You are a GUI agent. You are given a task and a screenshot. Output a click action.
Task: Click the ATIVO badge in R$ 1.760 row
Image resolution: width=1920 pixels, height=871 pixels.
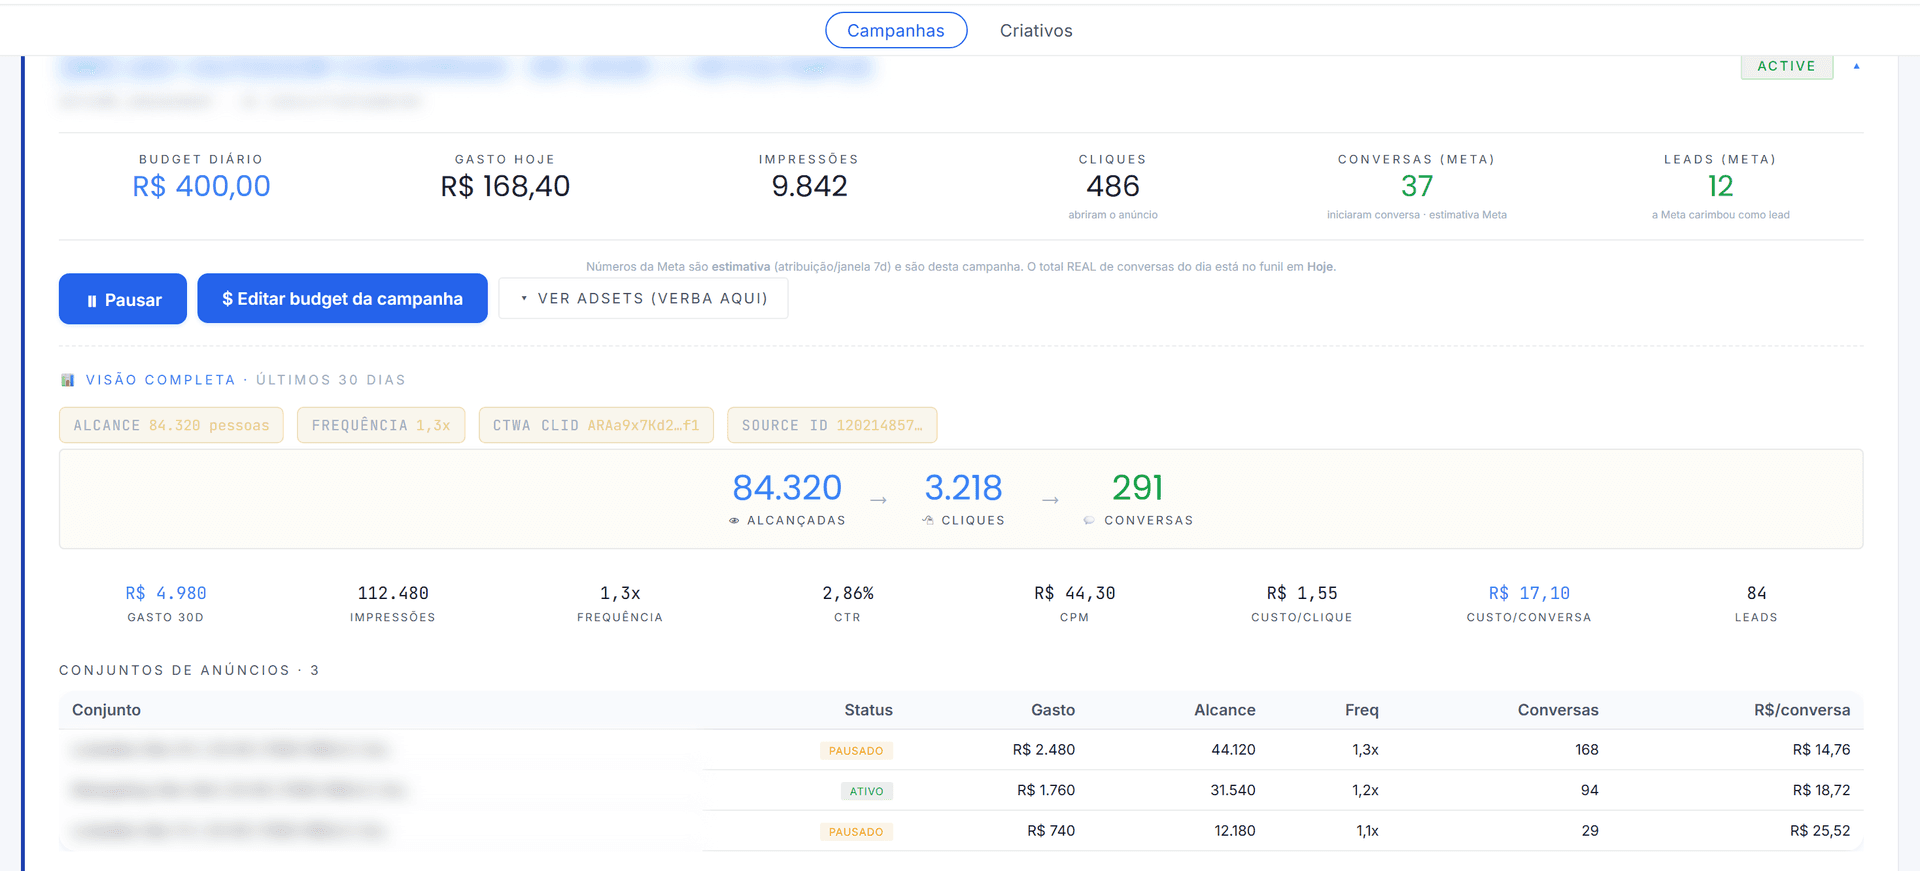pyautogui.click(x=867, y=791)
